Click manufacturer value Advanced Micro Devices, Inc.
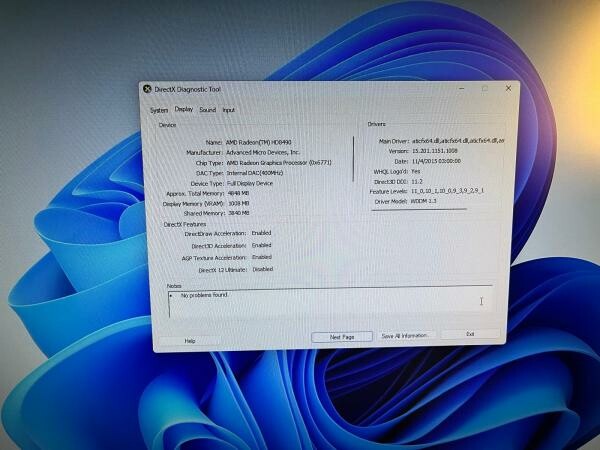The width and height of the screenshot is (600, 450). click(x=263, y=152)
